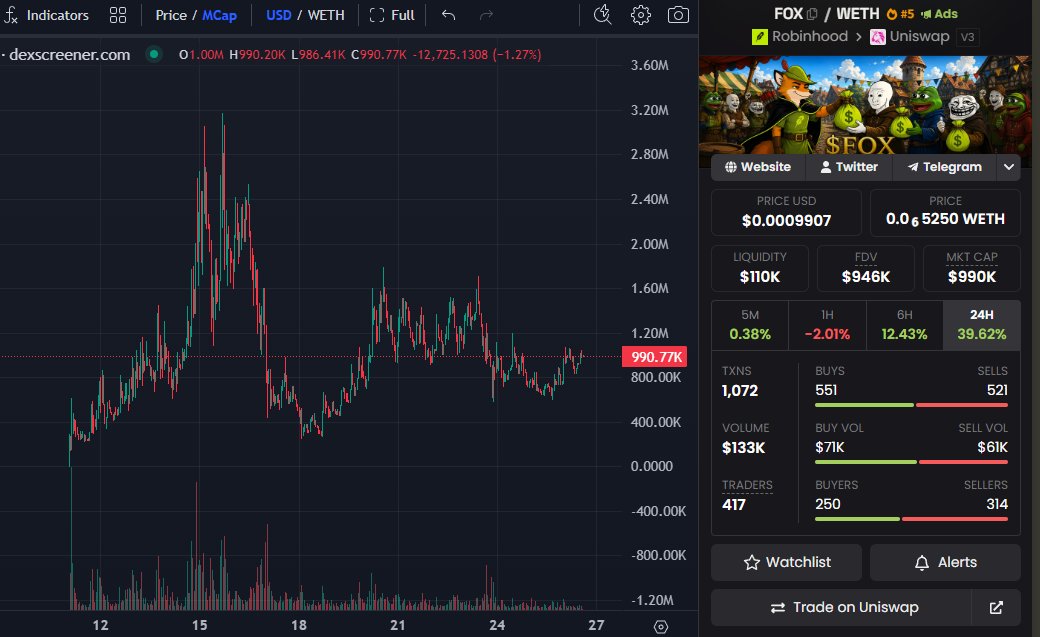Select the 6H timeframe tab
1040x637 pixels.
[905, 325]
